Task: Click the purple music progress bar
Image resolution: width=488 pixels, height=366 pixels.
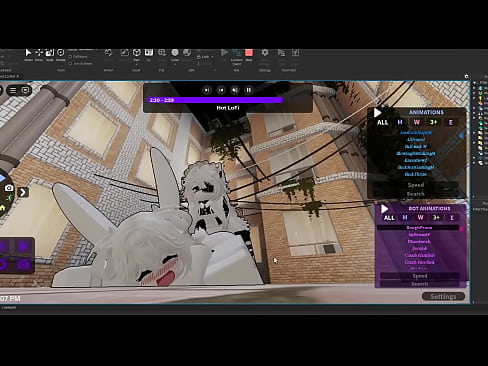Action: [x=215, y=100]
